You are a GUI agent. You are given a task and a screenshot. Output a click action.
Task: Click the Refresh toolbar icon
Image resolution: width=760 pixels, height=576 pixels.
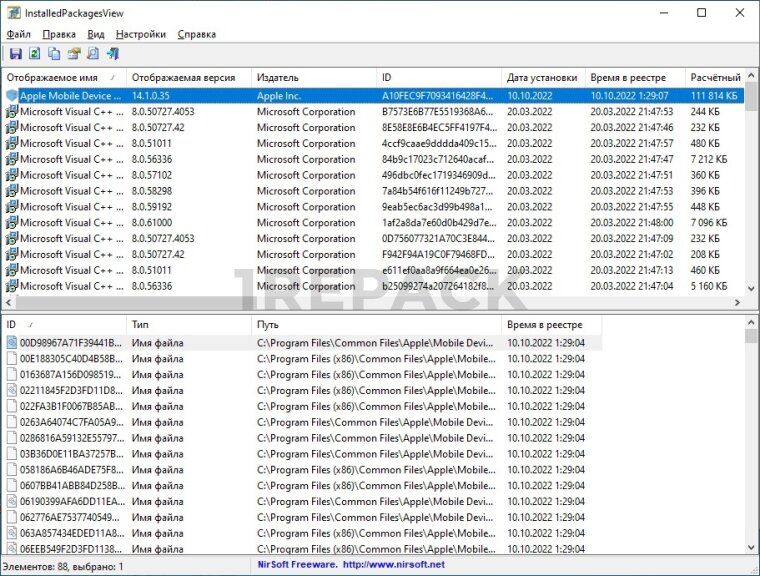[34, 54]
